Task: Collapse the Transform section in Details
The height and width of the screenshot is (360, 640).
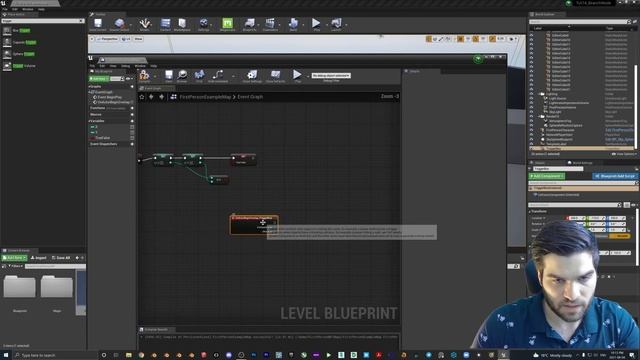Action: click(x=530, y=211)
